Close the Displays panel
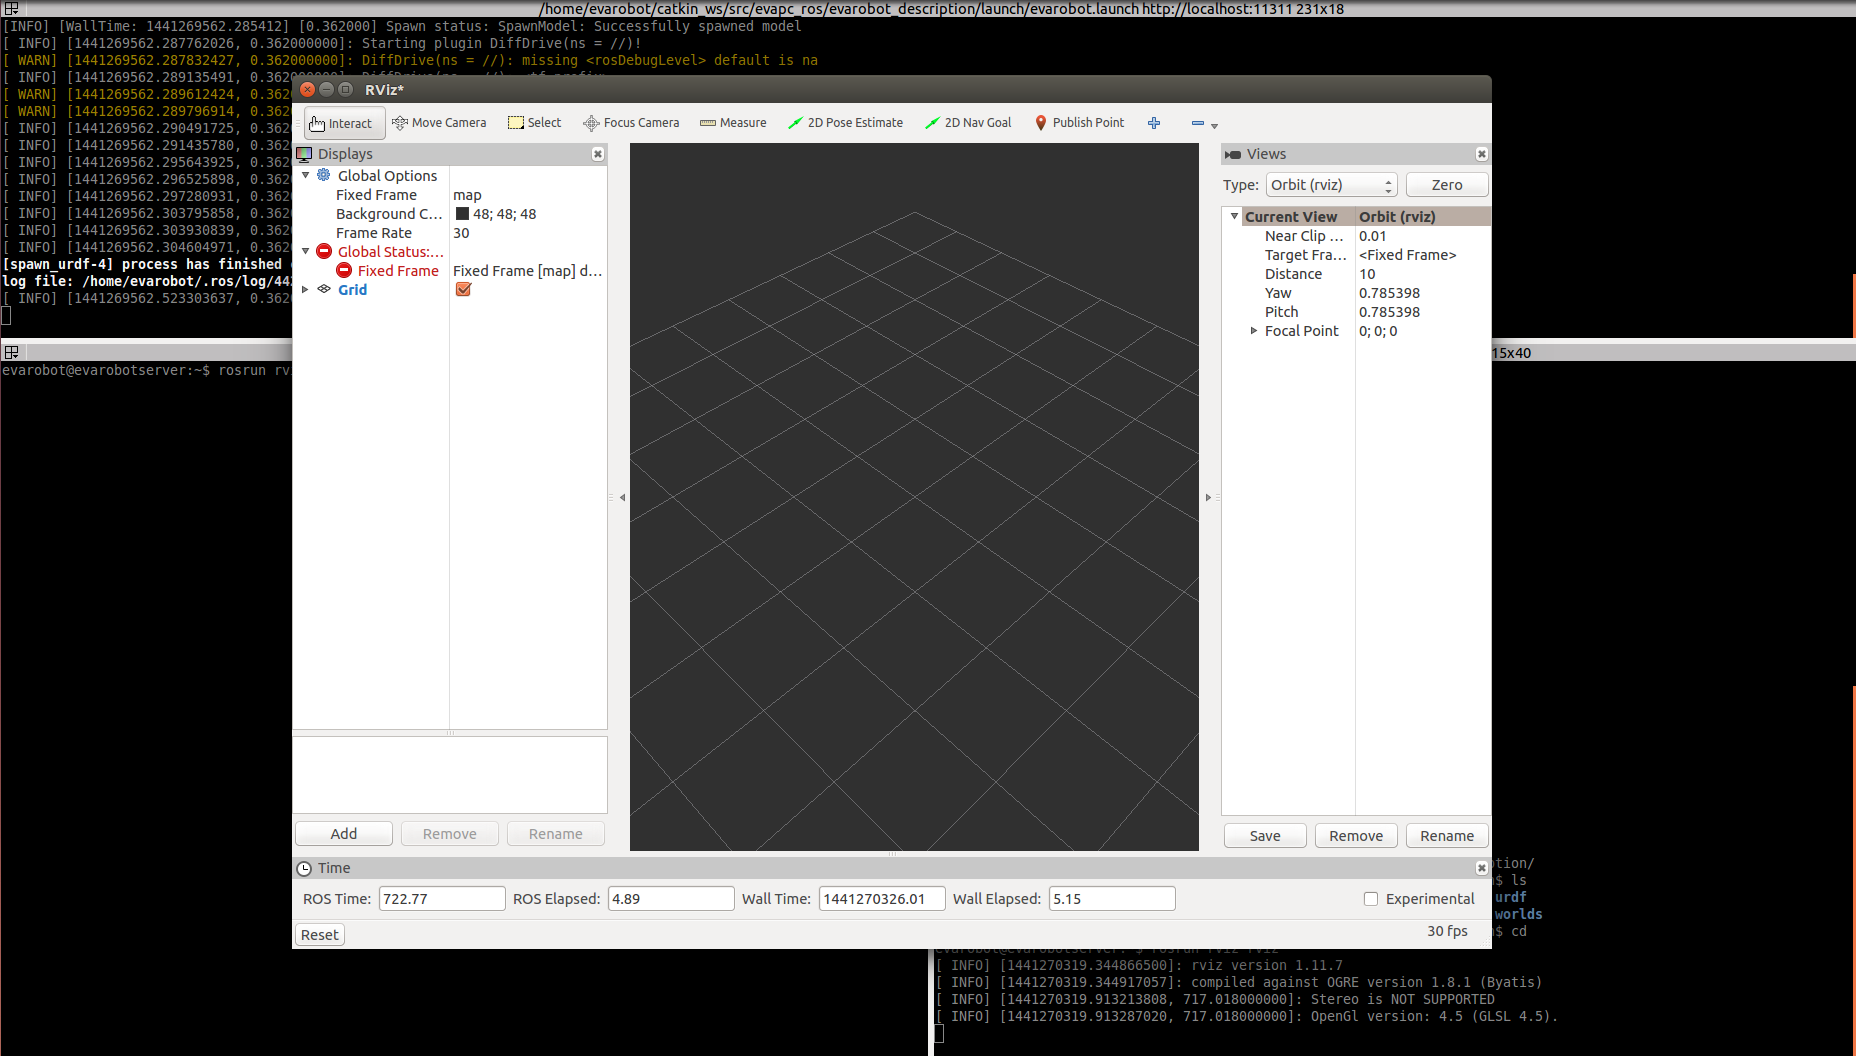Viewport: 1856px width, 1056px height. point(598,154)
